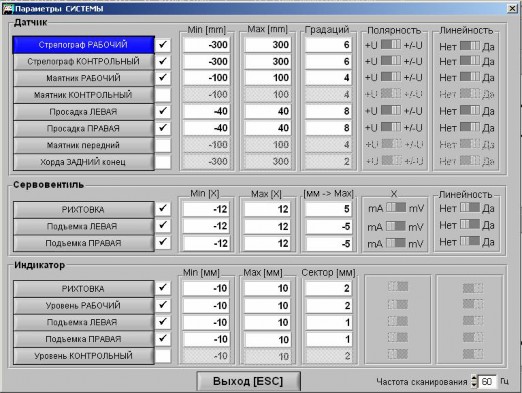522x393 pixels.
Task: Enable the Маятник КОНТРОЛЬНЫЙ checkbox
Action: click(163, 95)
